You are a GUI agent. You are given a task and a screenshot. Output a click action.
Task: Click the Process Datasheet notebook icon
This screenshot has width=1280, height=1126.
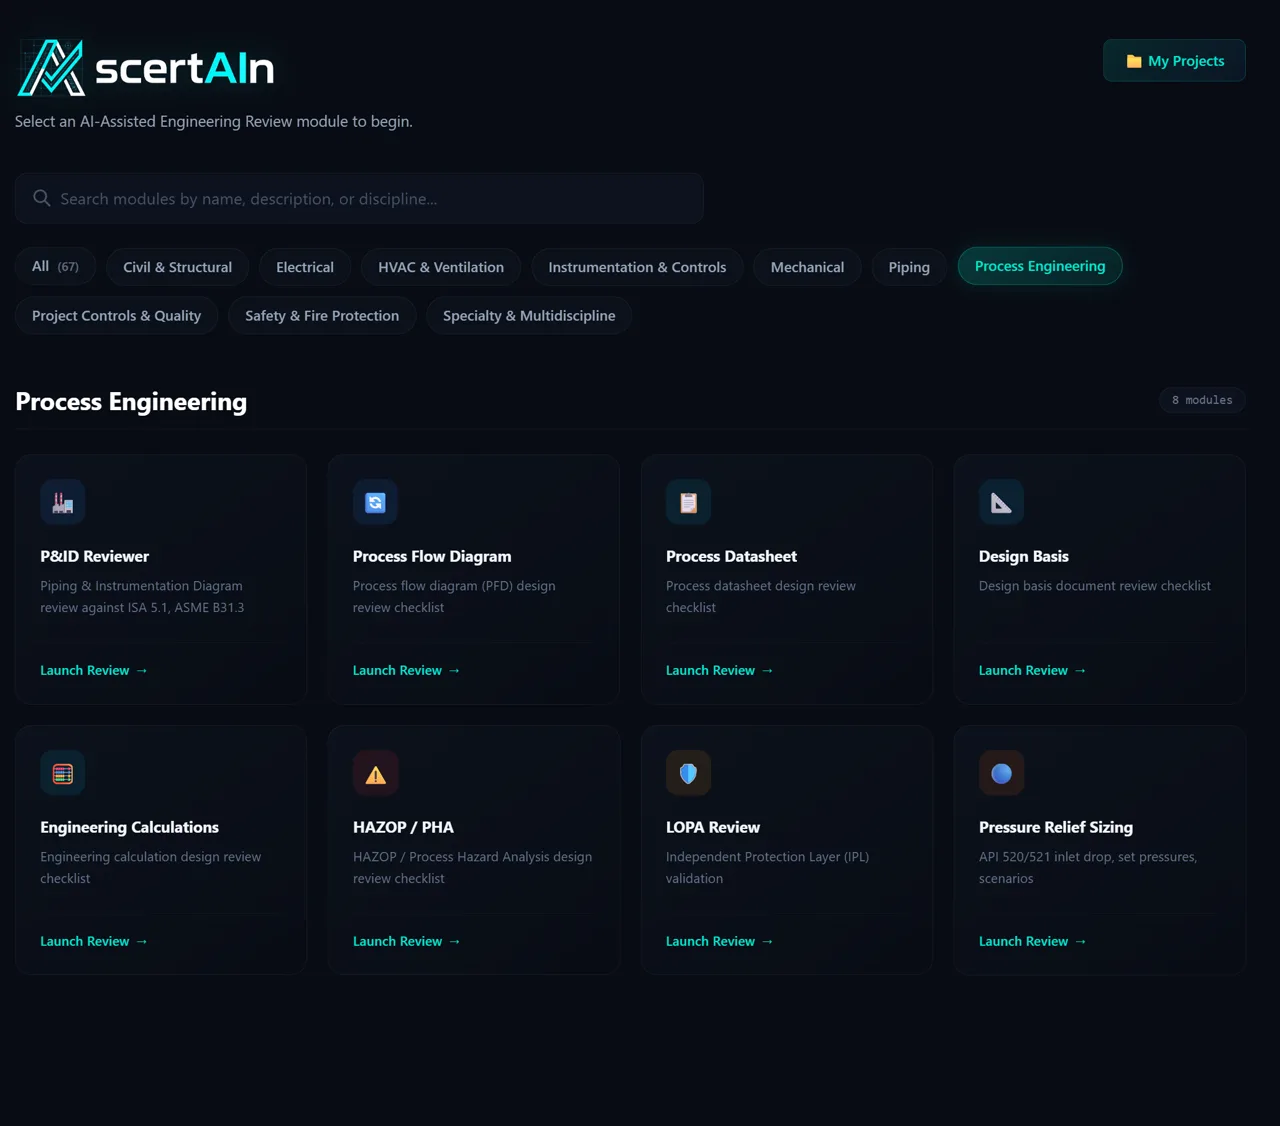click(688, 502)
